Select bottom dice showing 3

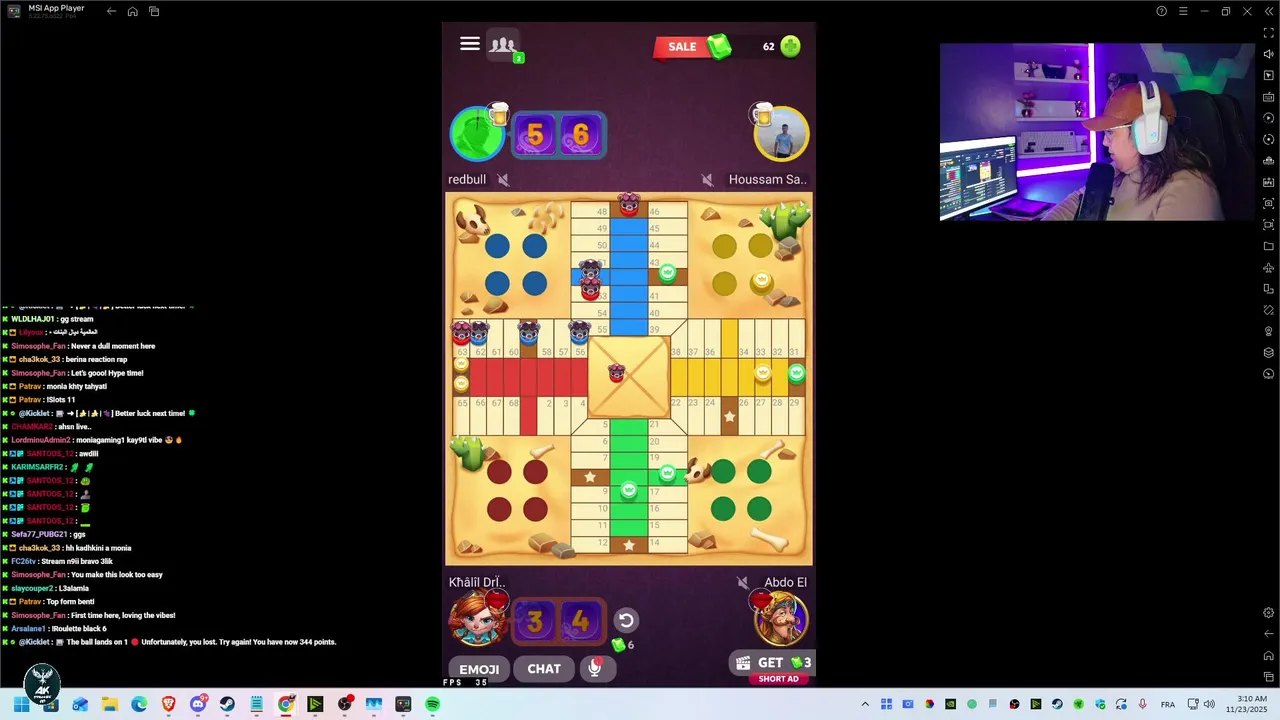coord(535,622)
